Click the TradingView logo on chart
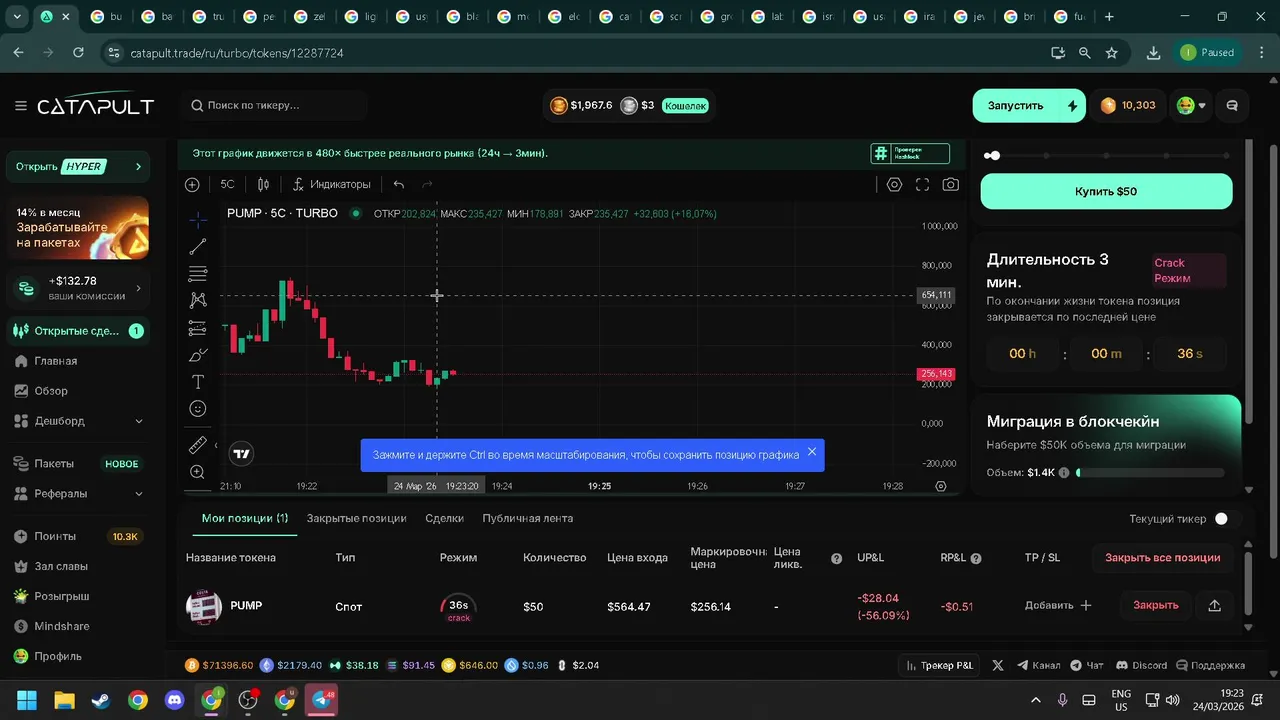 click(x=240, y=454)
